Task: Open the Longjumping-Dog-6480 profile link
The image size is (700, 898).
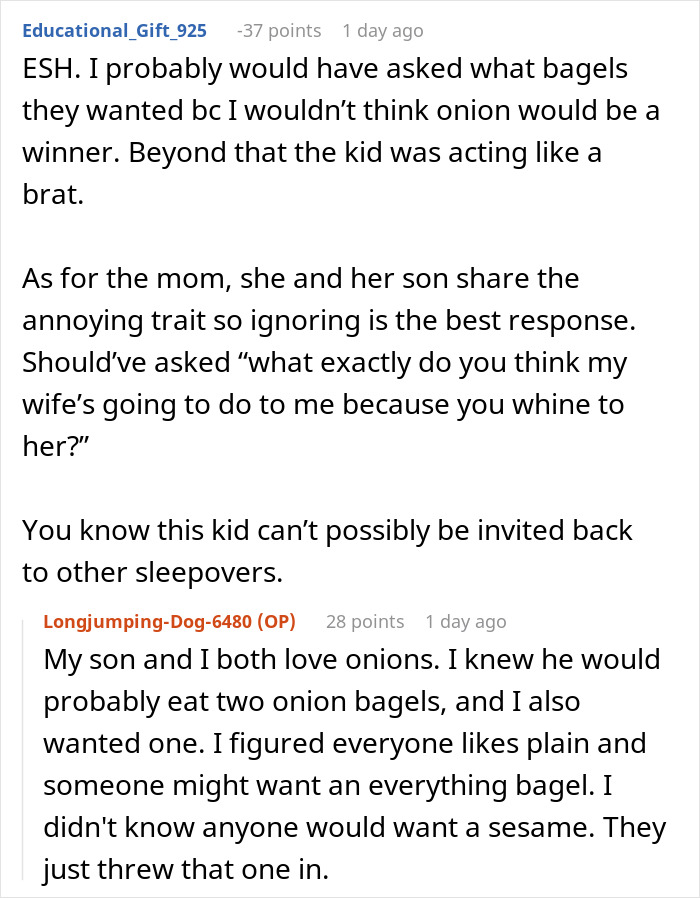Action: [x=146, y=621]
